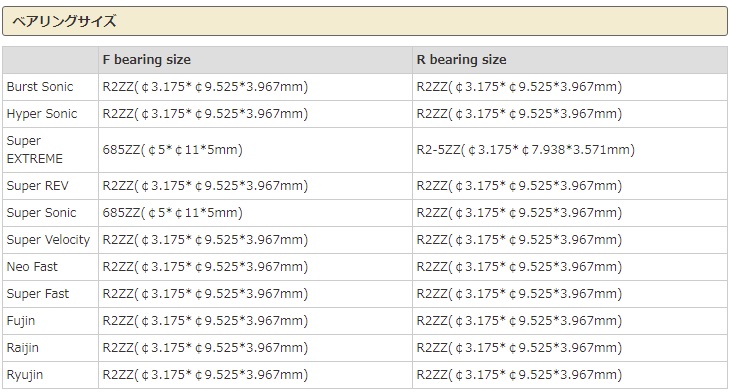Click the Super REV row label
731x392 pixels.
pos(37,186)
